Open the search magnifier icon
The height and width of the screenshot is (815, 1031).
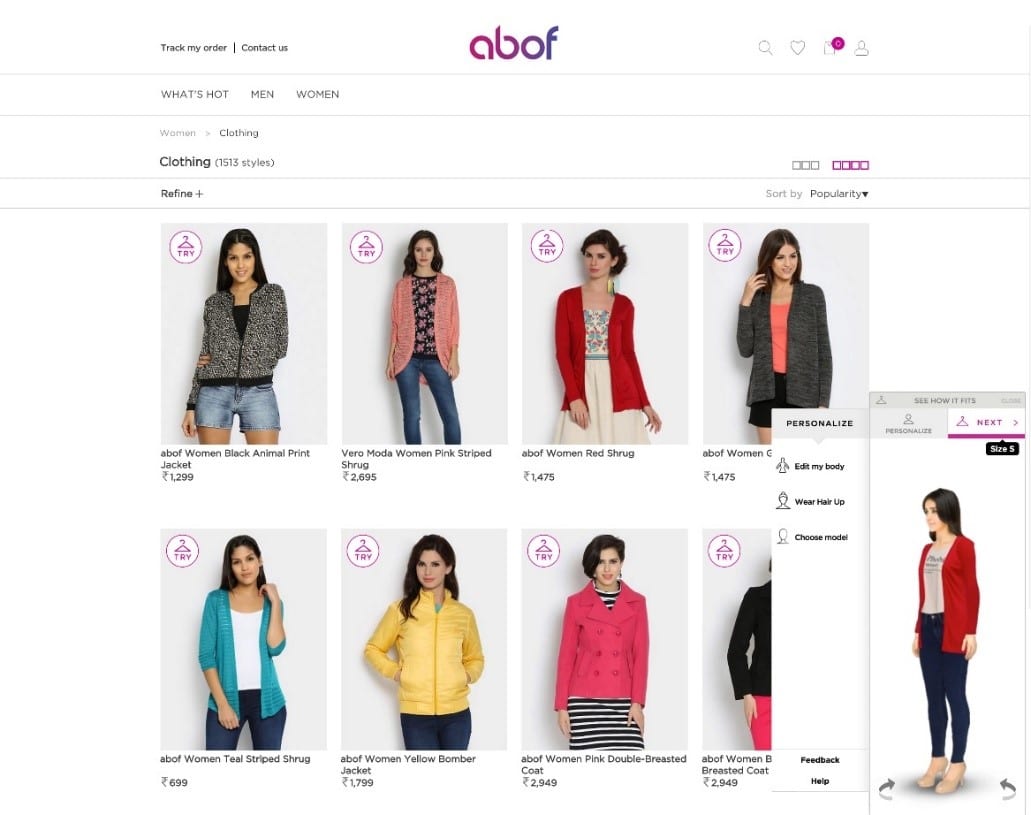point(765,48)
